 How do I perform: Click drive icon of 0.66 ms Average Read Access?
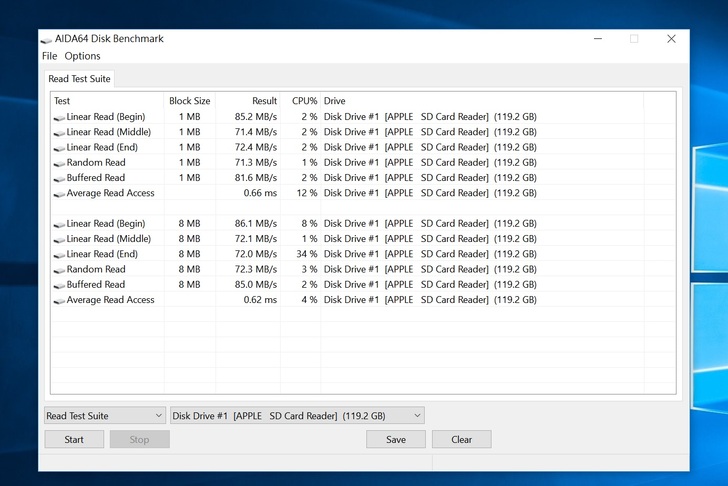[x=59, y=193]
